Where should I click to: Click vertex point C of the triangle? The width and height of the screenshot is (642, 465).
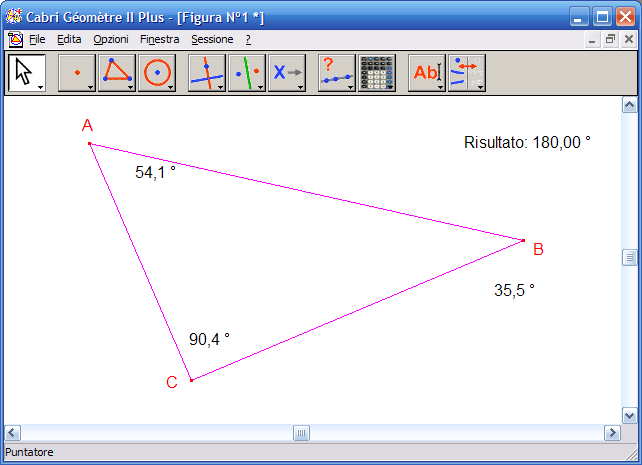(191, 380)
